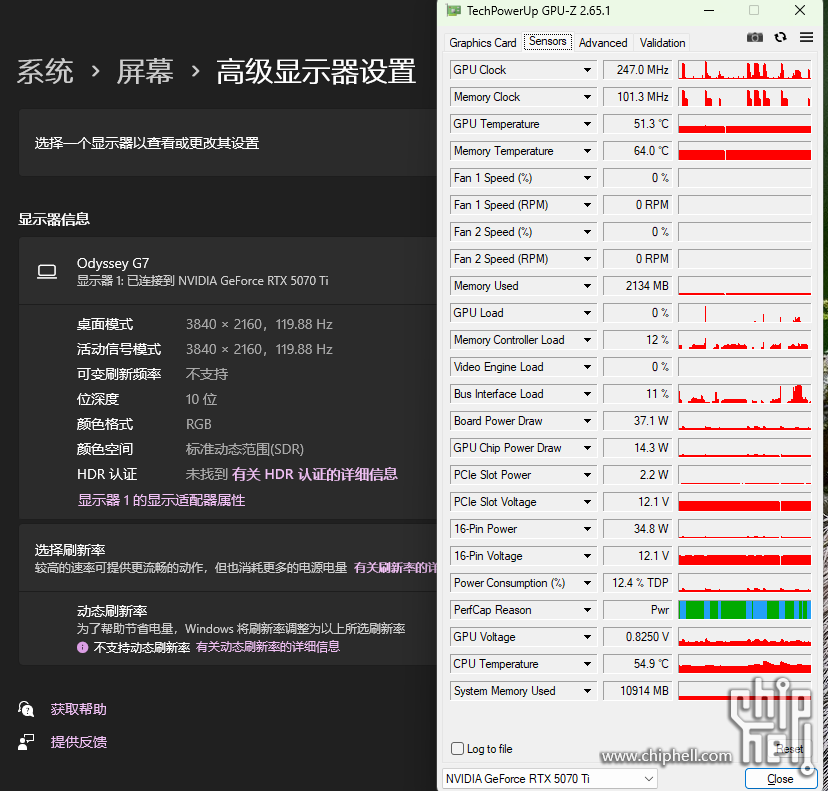Click the 颜色空间 SDR value
This screenshot has height=791, width=828.
(245, 449)
